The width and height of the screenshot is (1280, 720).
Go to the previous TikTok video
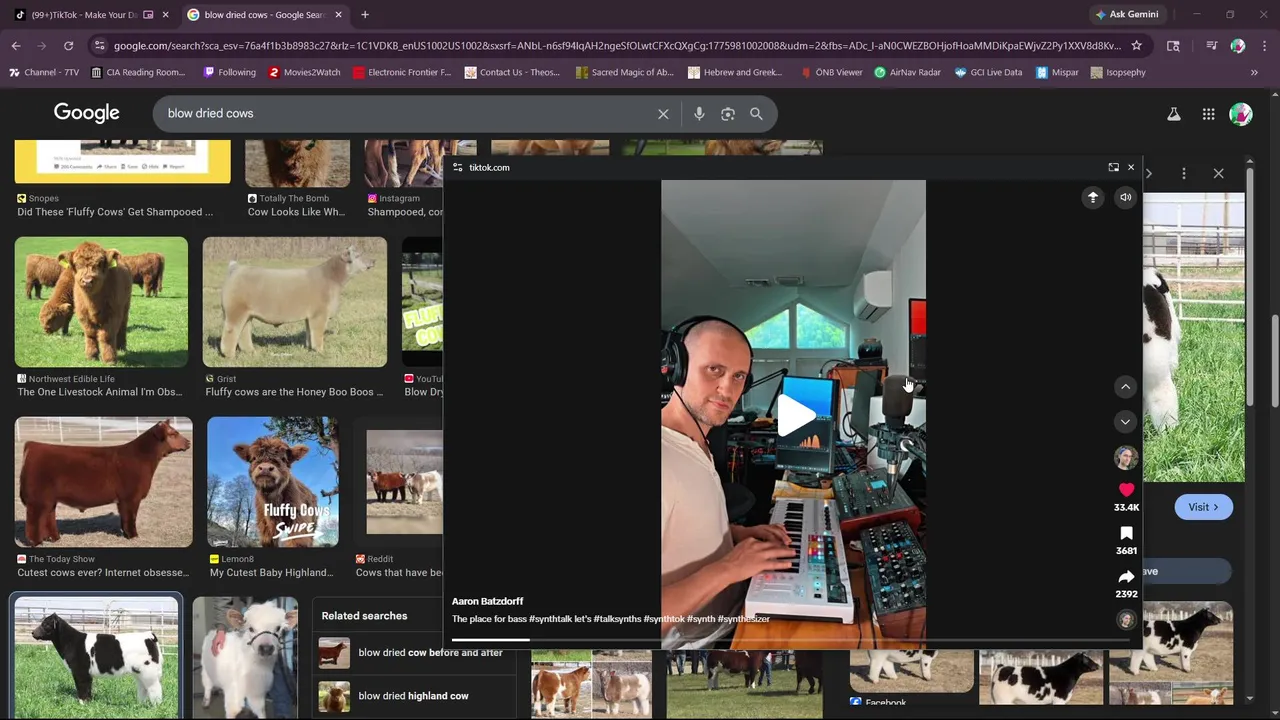click(1125, 387)
